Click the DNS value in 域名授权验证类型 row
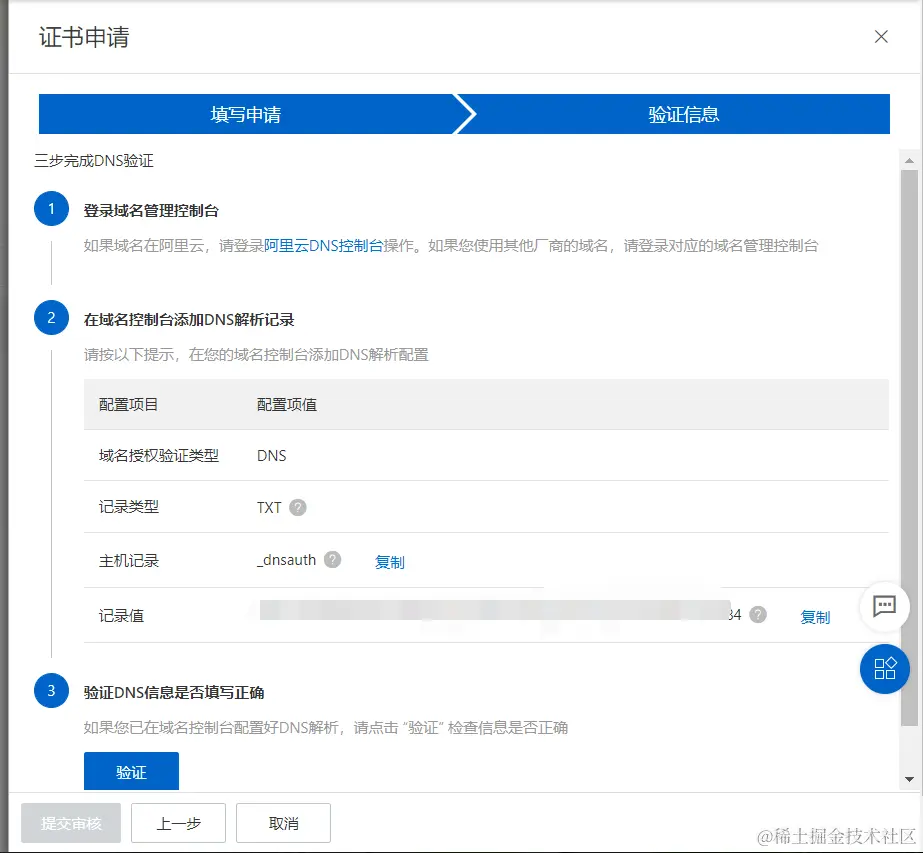The height and width of the screenshot is (853, 923). tap(271, 456)
